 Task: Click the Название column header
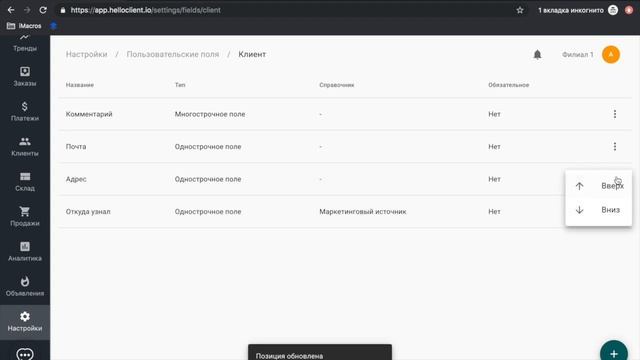80,85
